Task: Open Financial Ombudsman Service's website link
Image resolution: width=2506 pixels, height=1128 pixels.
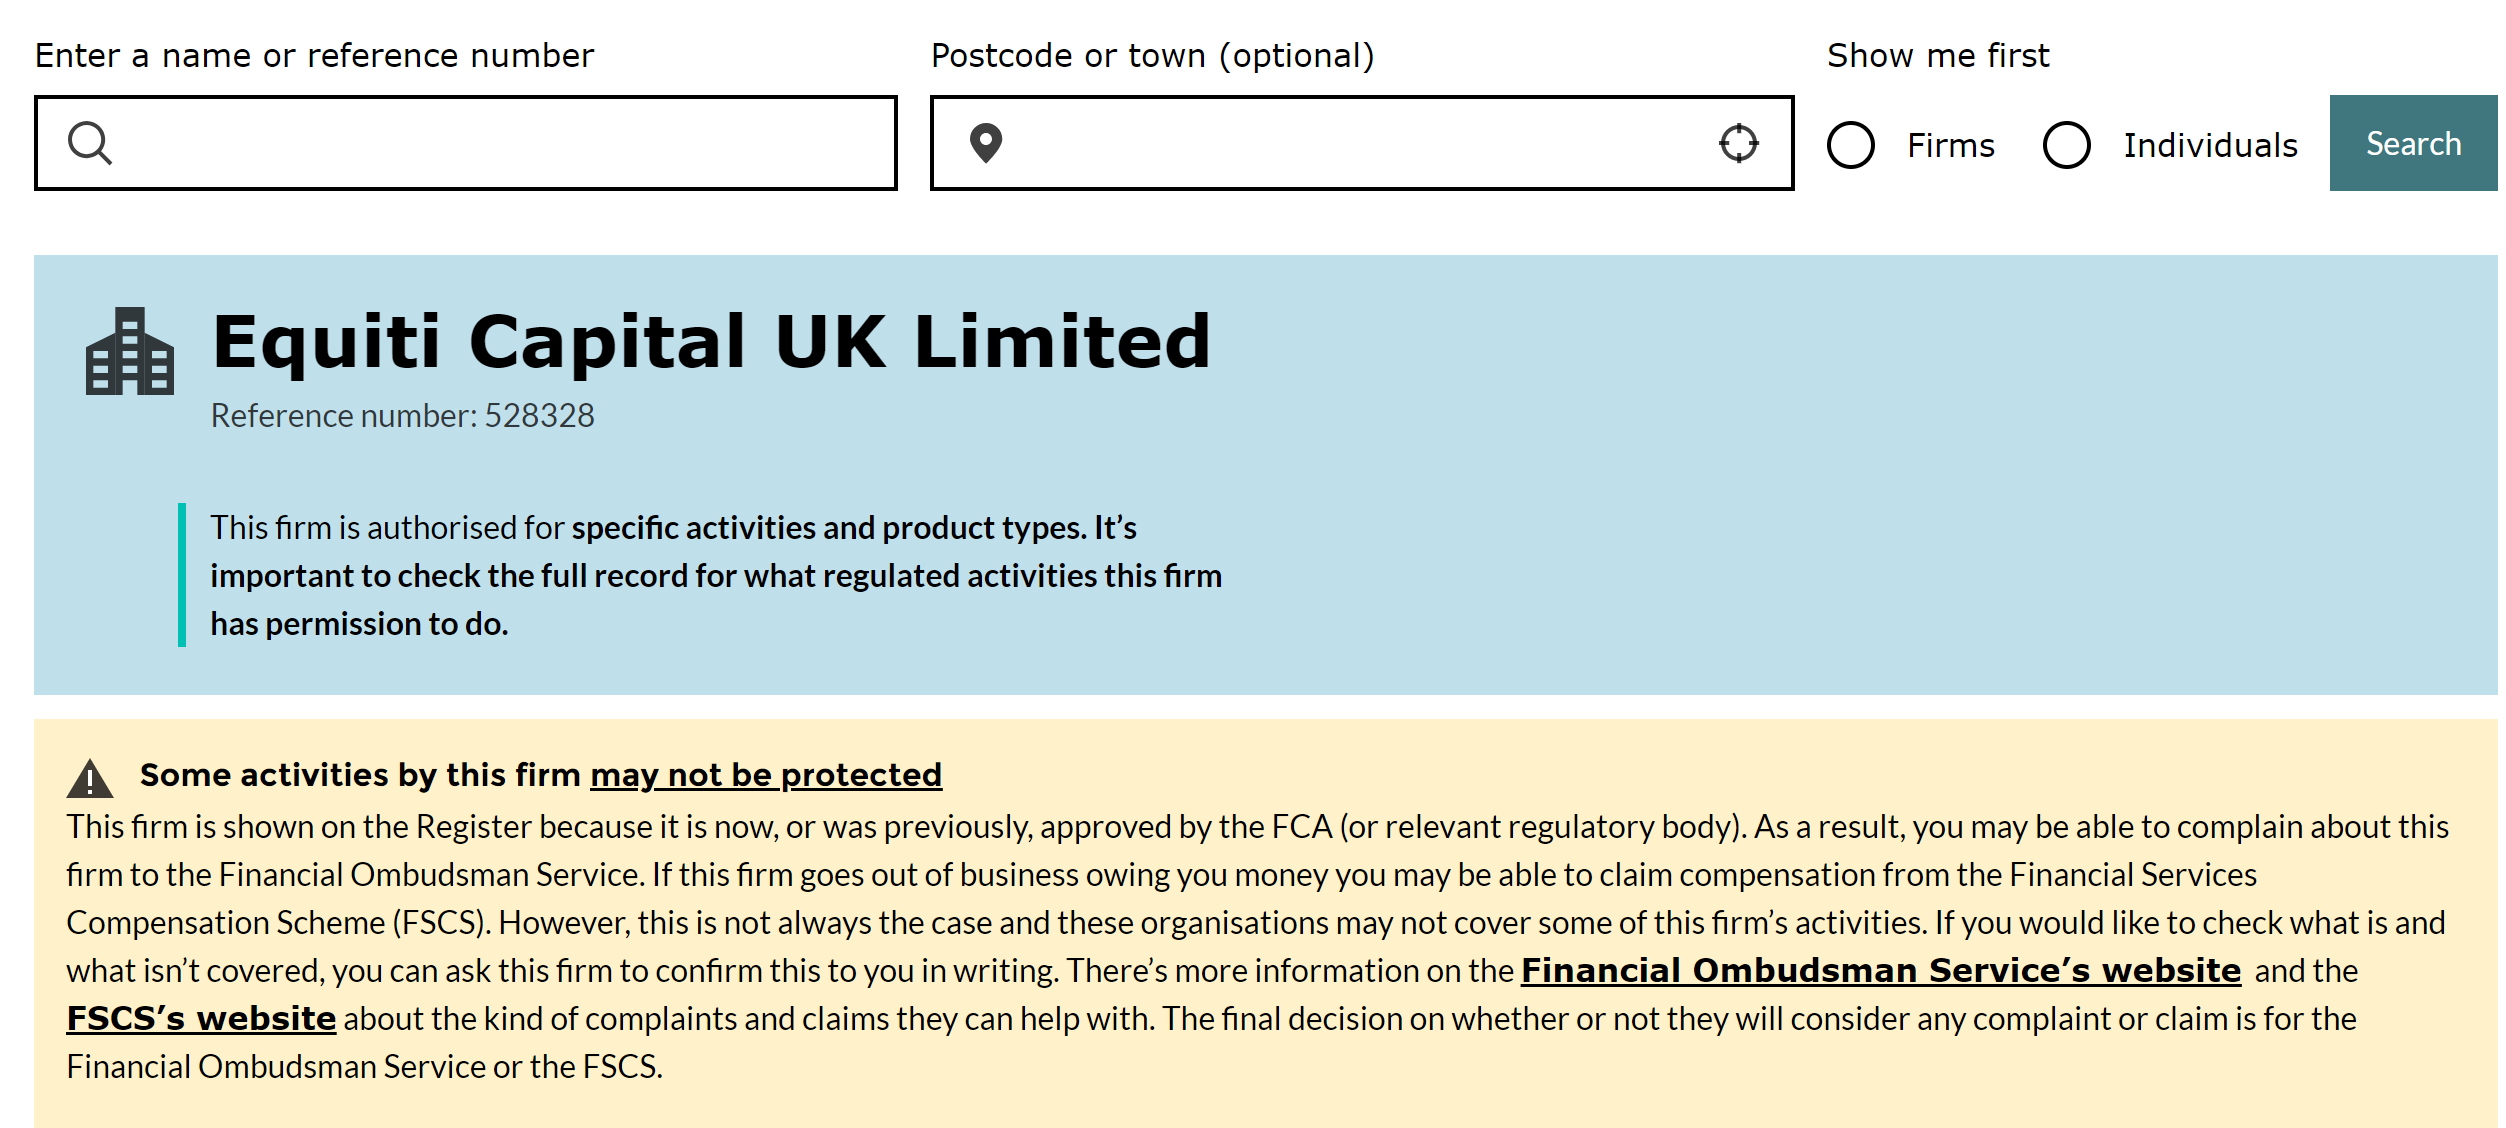Action: [x=1881, y=970]
